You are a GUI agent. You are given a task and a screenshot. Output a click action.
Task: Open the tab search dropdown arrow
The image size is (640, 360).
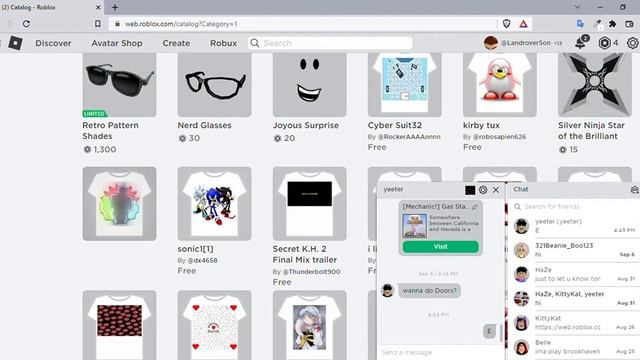pos(578,7)
